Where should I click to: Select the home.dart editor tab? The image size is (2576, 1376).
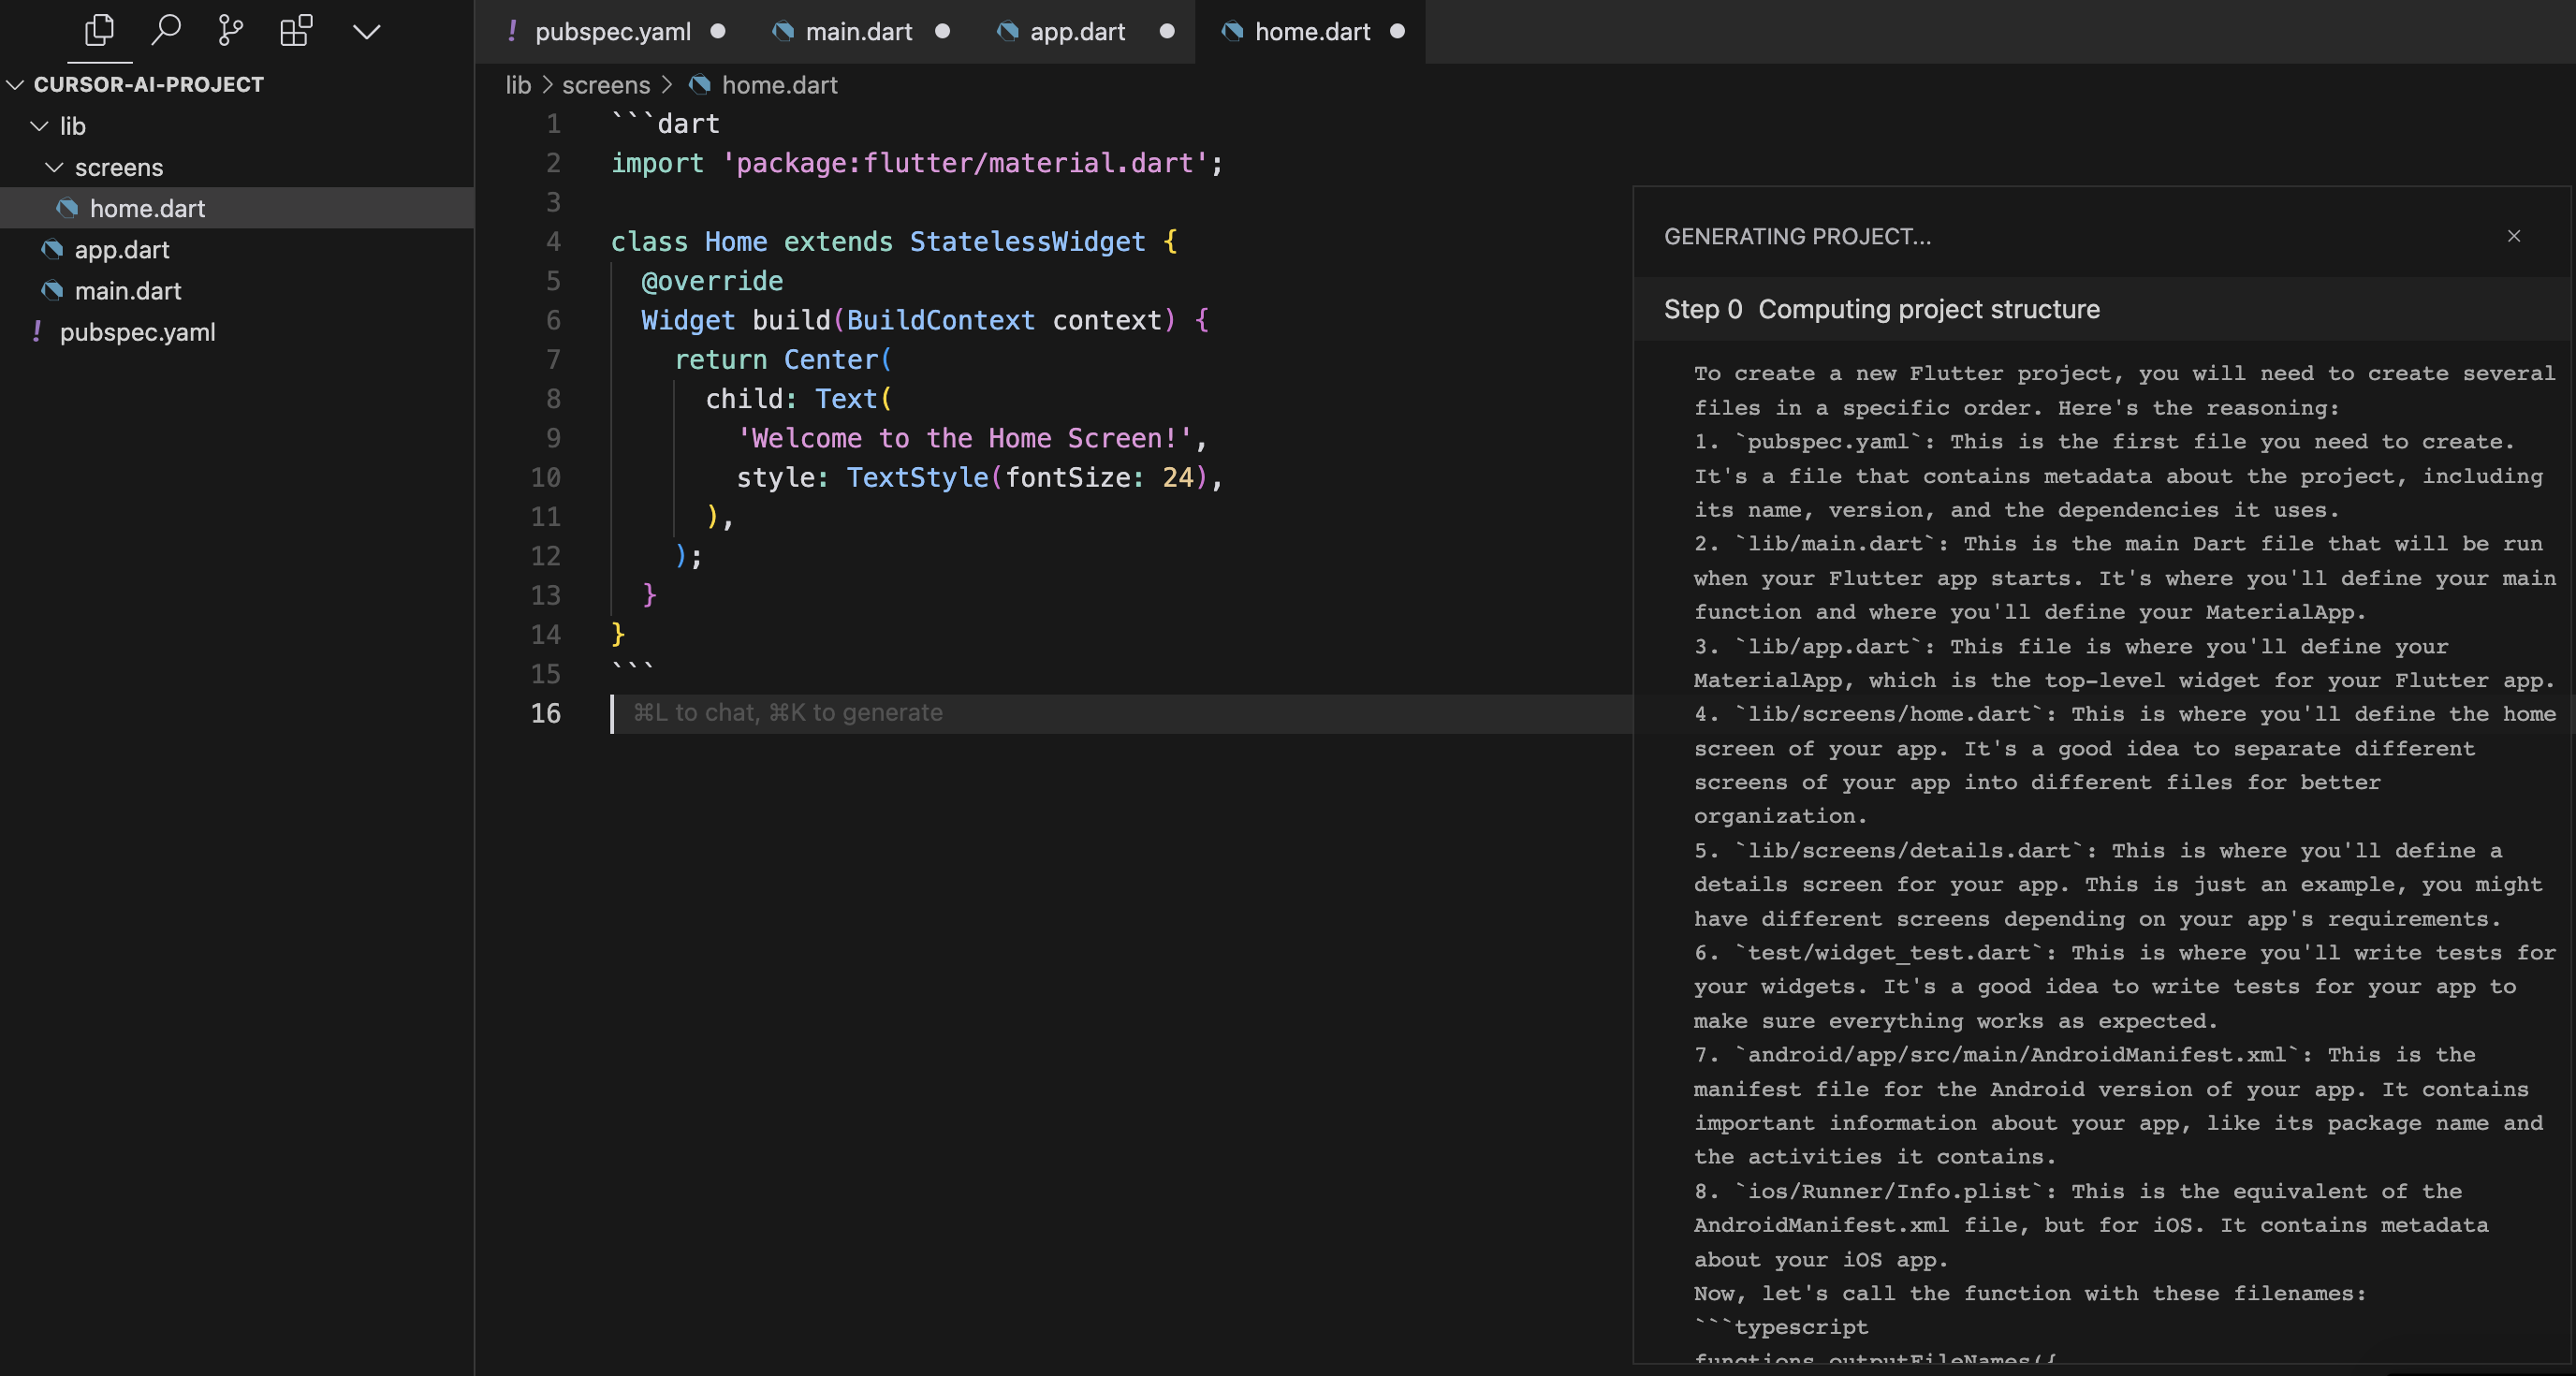(x=1312, y=32)
